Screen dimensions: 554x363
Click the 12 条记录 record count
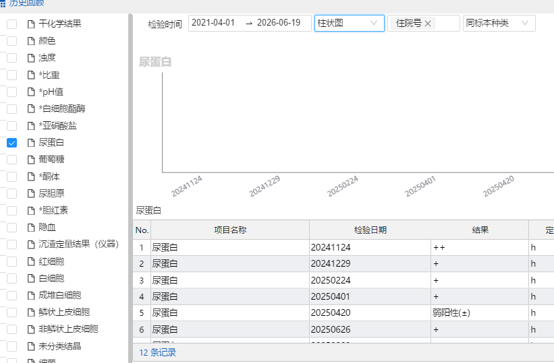click(x=158, y=352)
